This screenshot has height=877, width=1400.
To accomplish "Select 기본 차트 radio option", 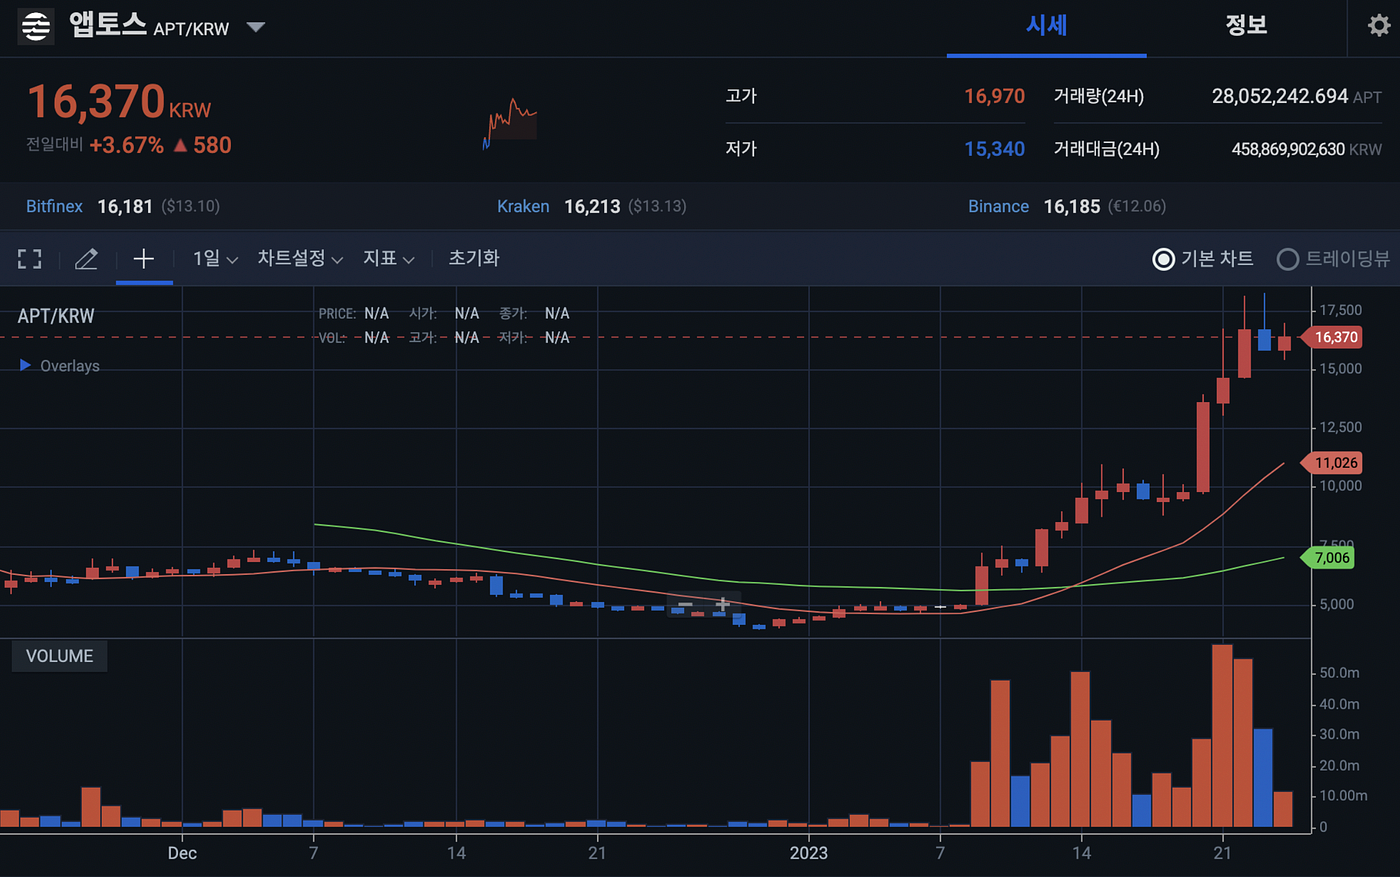I will (1203, 259).
